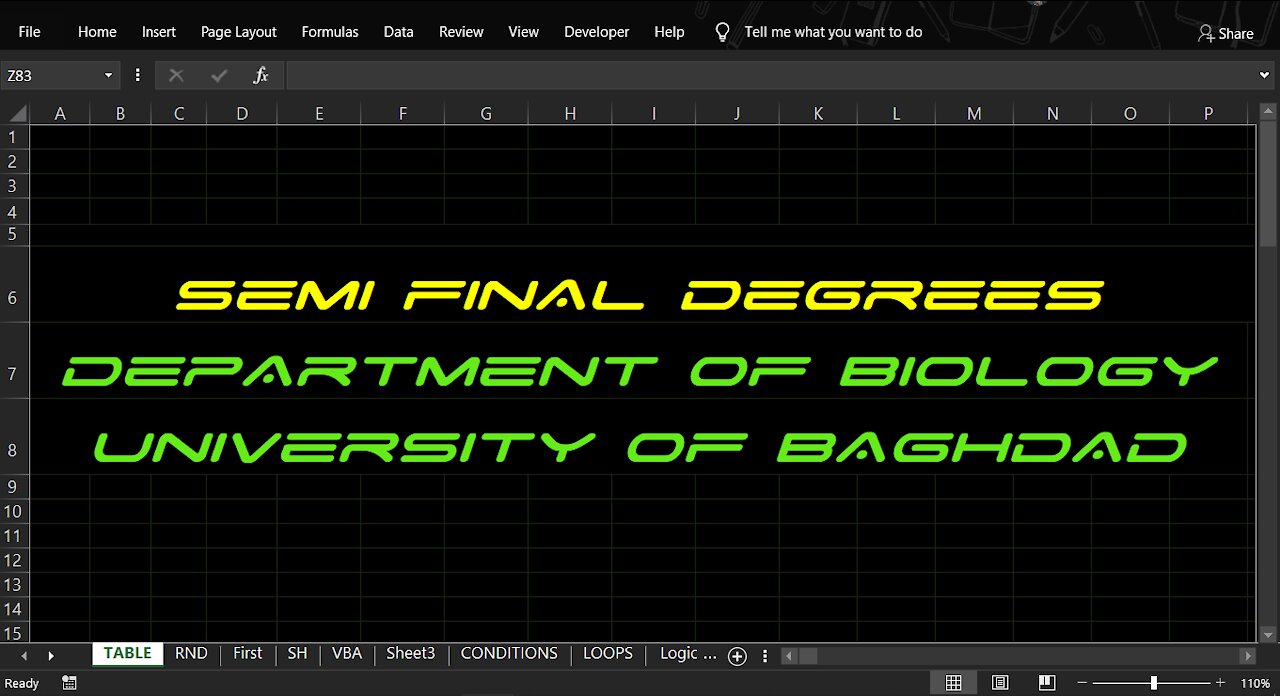Screen dimensions: 1280x696
Task: Select row 12 header
Action: (x=14, y=560)
